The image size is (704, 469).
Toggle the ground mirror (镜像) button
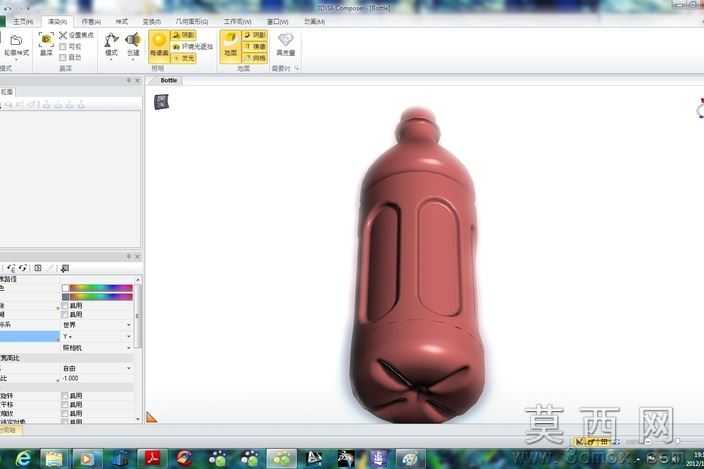click(255, 46)
